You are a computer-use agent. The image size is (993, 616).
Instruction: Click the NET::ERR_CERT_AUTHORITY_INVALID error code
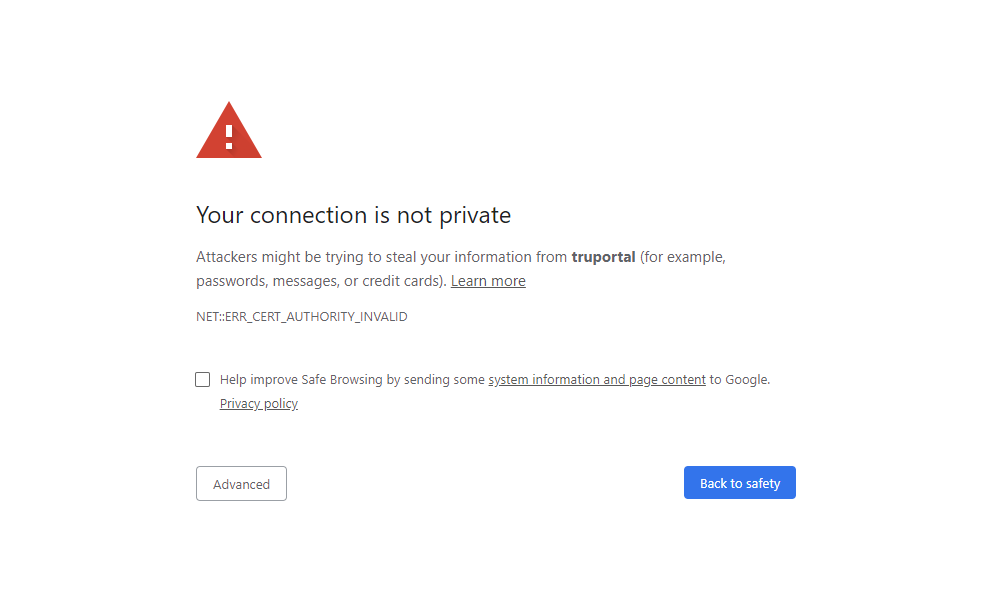click(302, 317)
